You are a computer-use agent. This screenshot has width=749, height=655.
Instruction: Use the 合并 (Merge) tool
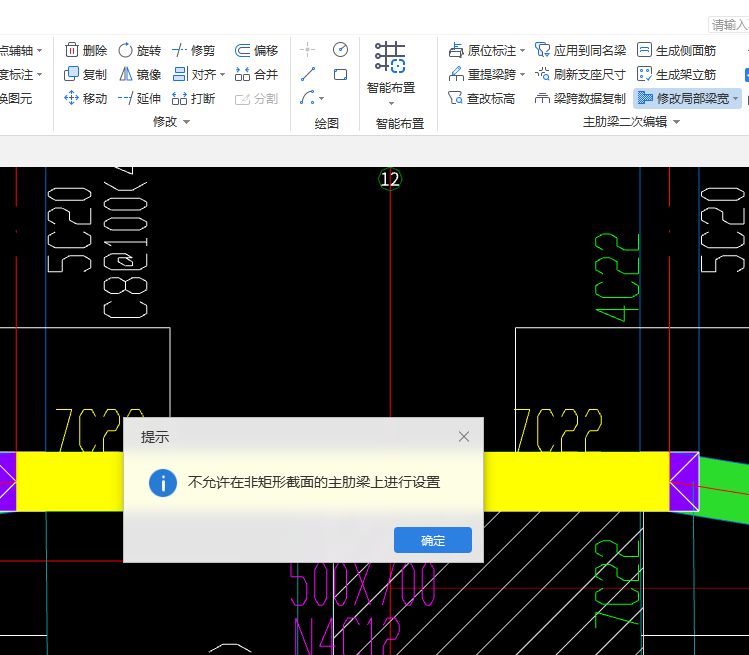coord(256,75)
